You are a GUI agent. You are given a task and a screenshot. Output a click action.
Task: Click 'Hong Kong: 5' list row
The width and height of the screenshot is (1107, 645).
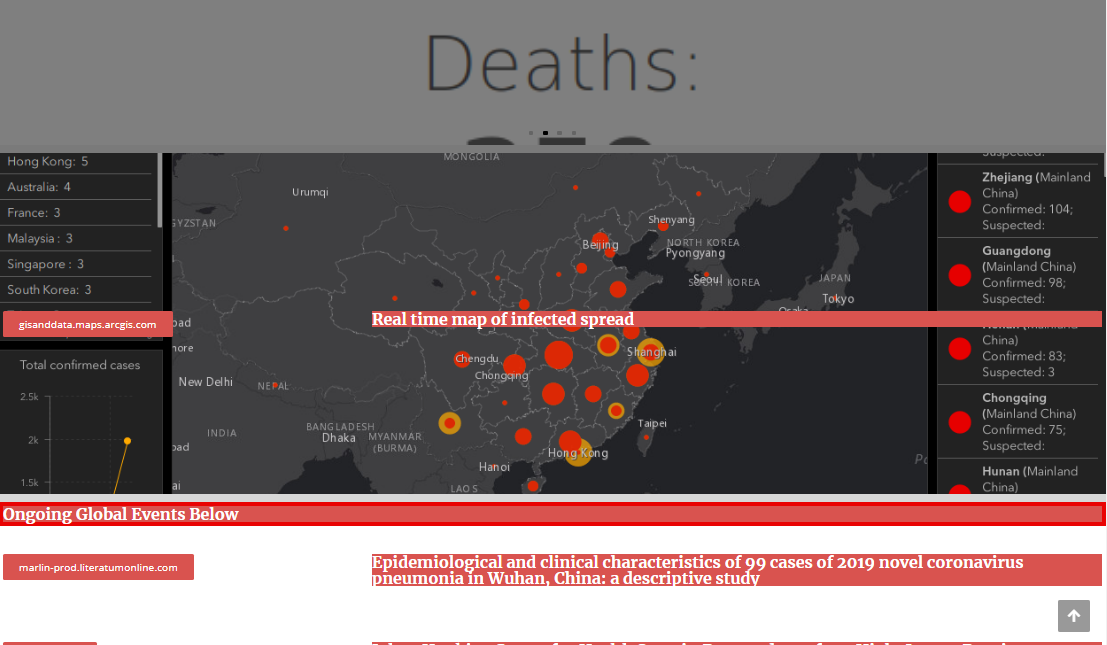click(x=76, y=162)
